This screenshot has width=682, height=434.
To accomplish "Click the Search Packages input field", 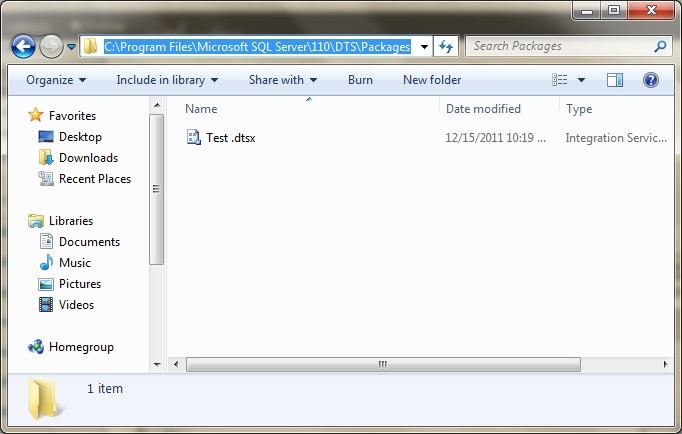I will 560,46.
